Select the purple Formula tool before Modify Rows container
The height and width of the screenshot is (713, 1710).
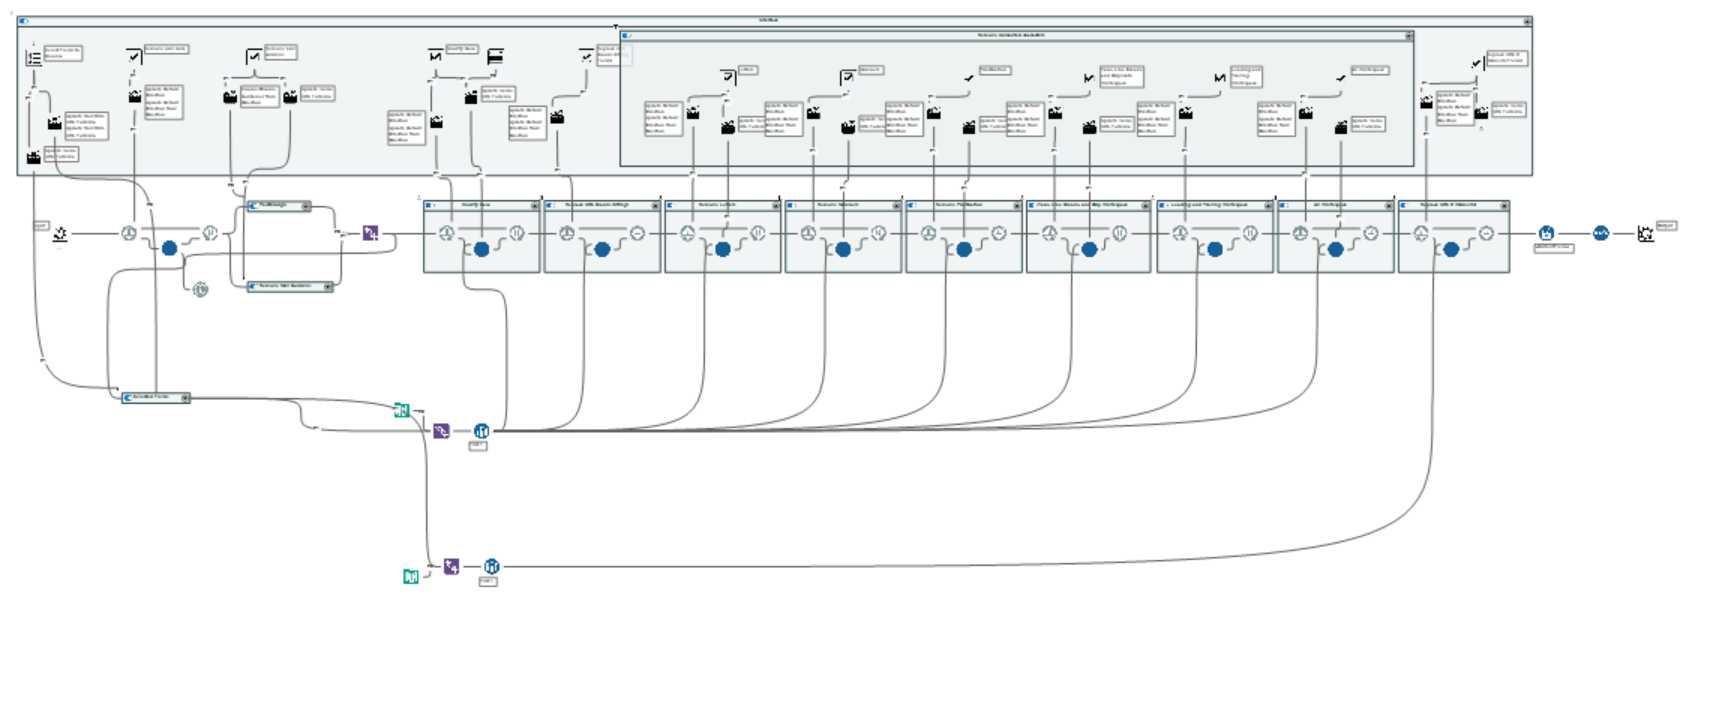[x=370, y=233]
